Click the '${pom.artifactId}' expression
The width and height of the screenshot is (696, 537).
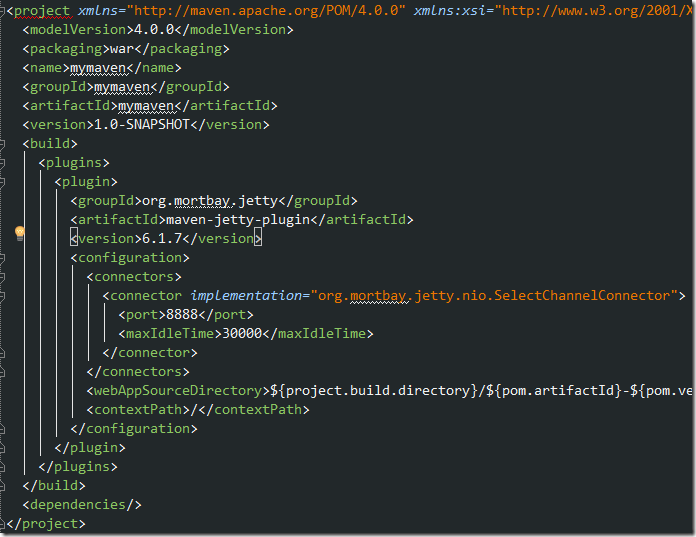tap(554, 391)
